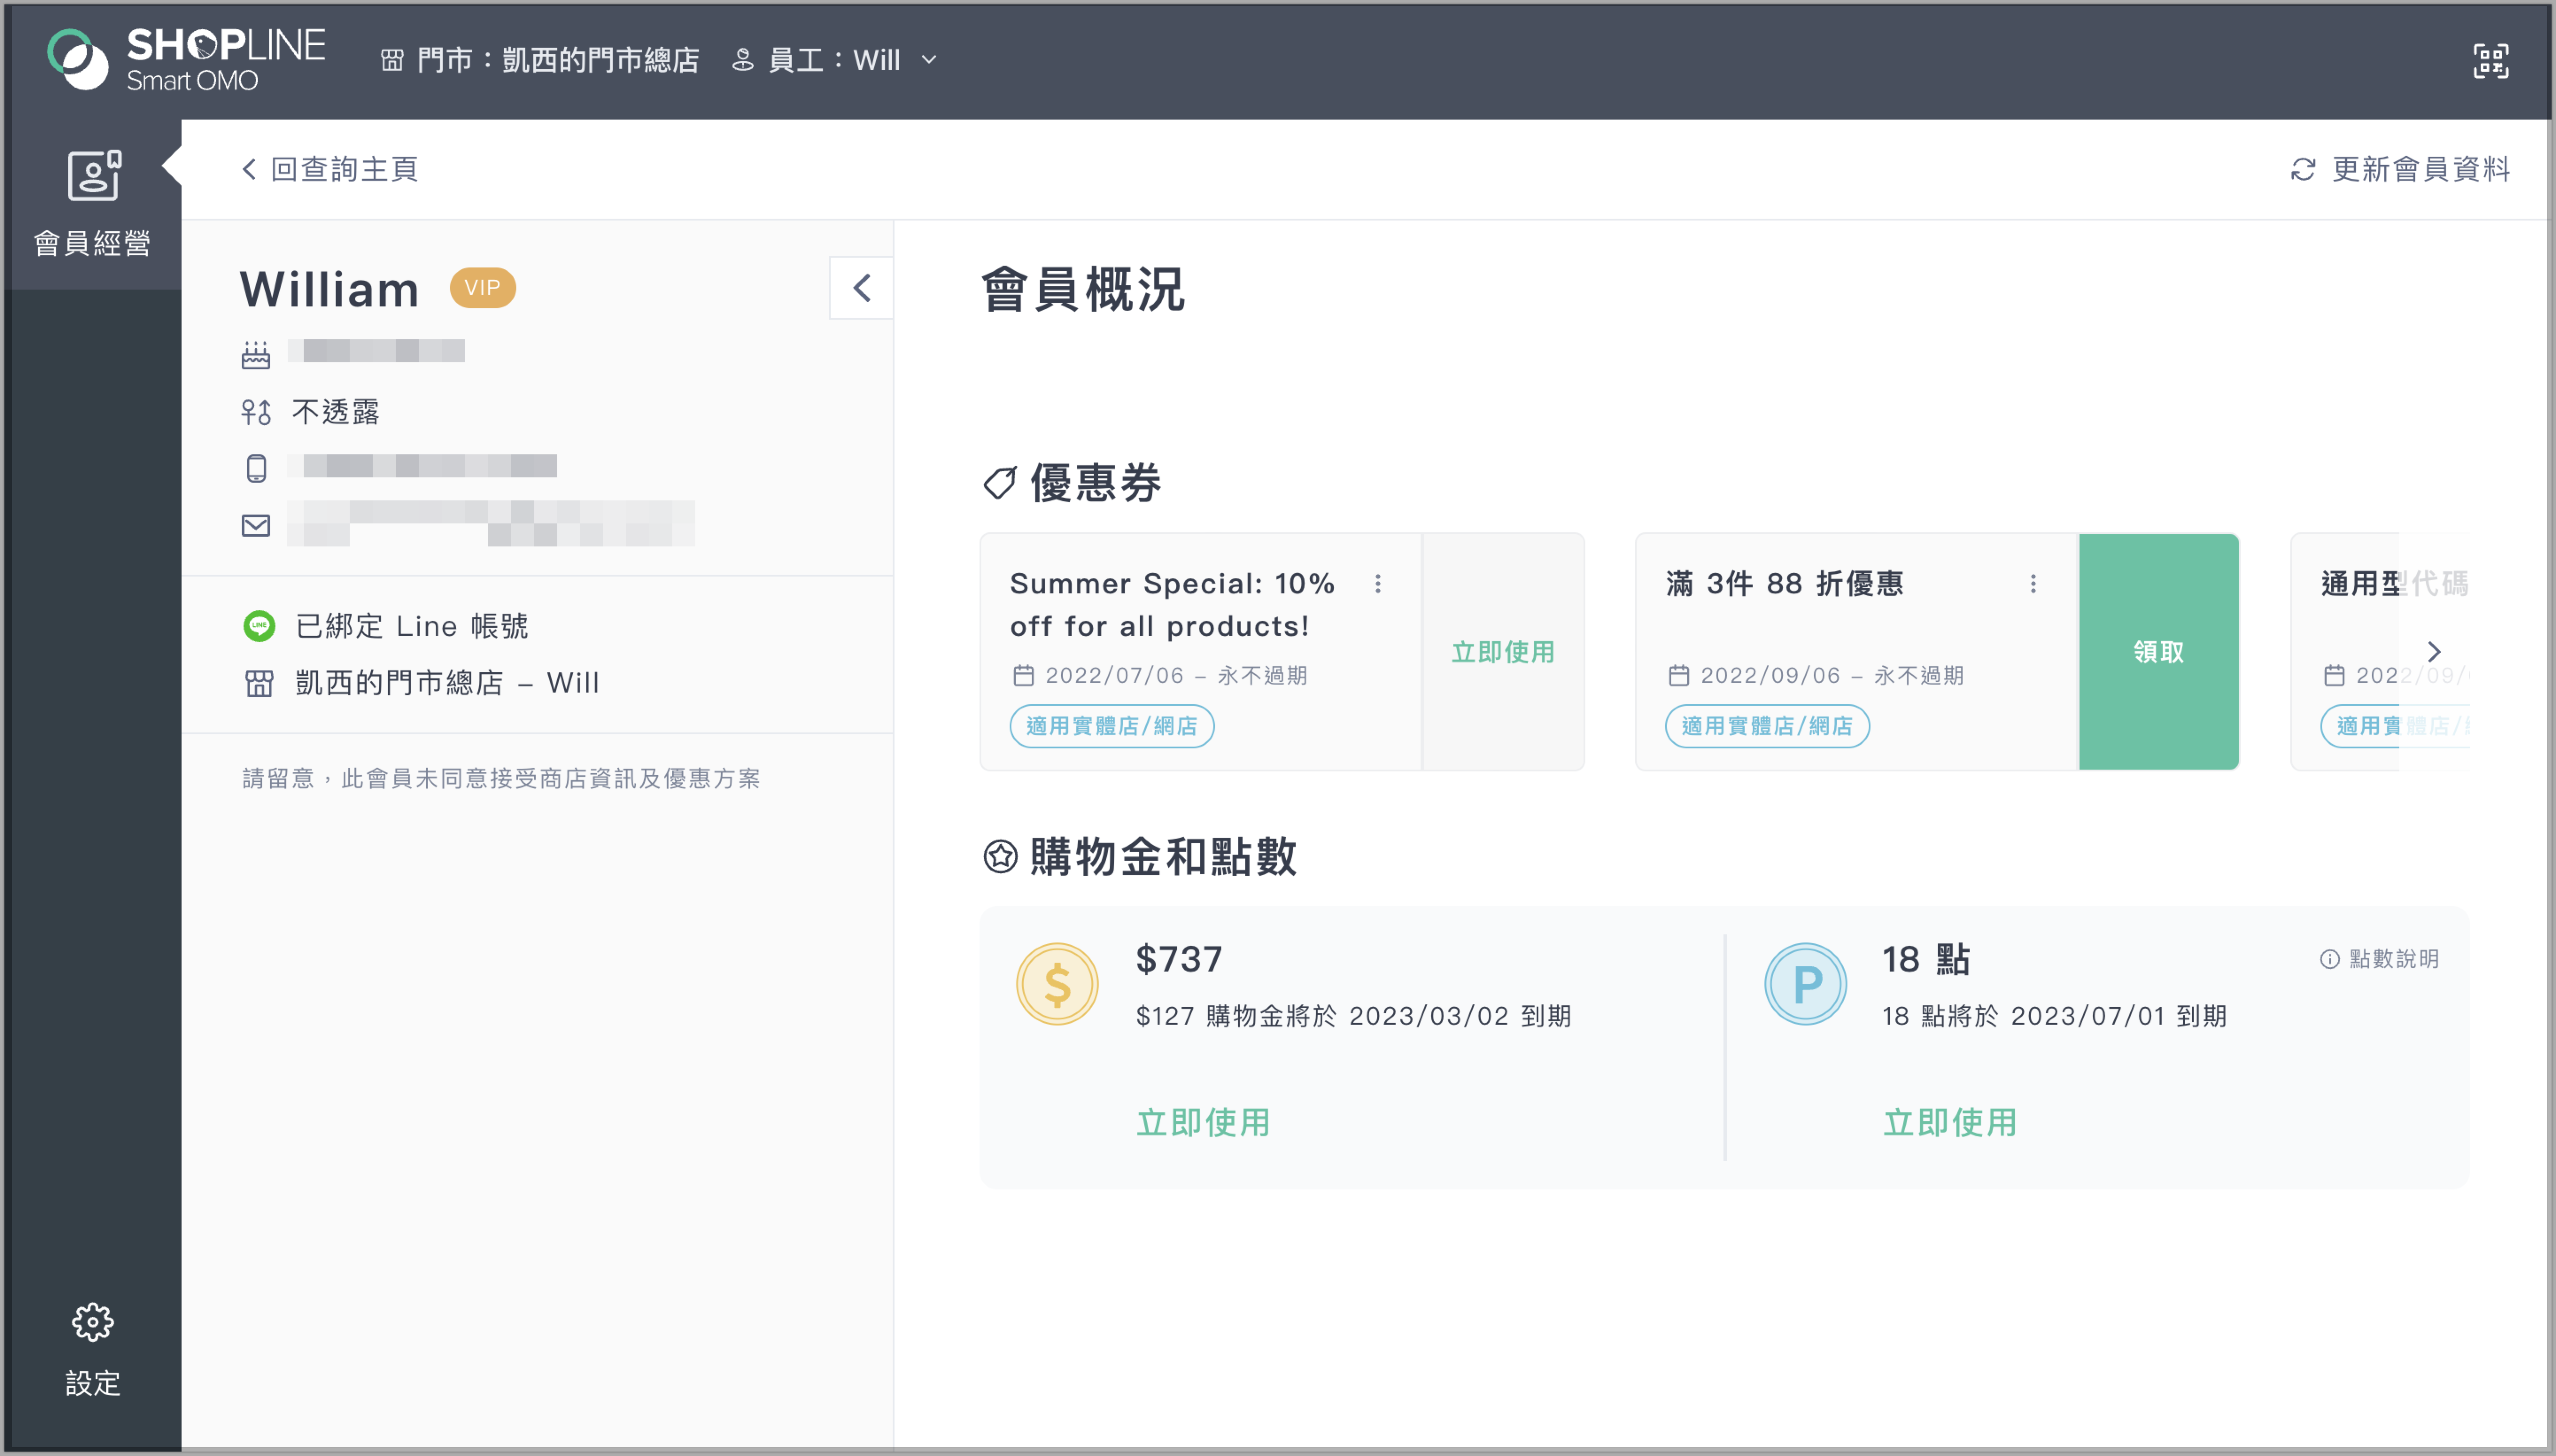
Task: Click the refresh icon for 更新會員資料
Action: pos(2303,170)
